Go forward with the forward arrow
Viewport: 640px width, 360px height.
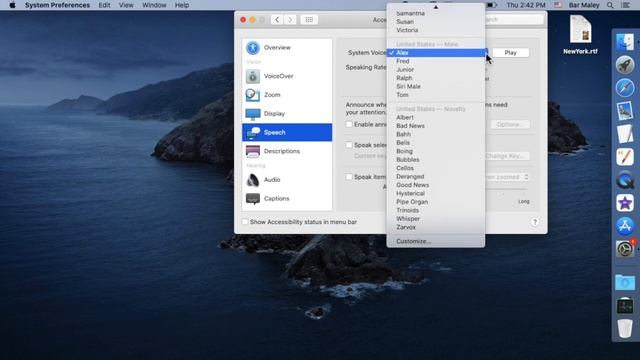290,20
